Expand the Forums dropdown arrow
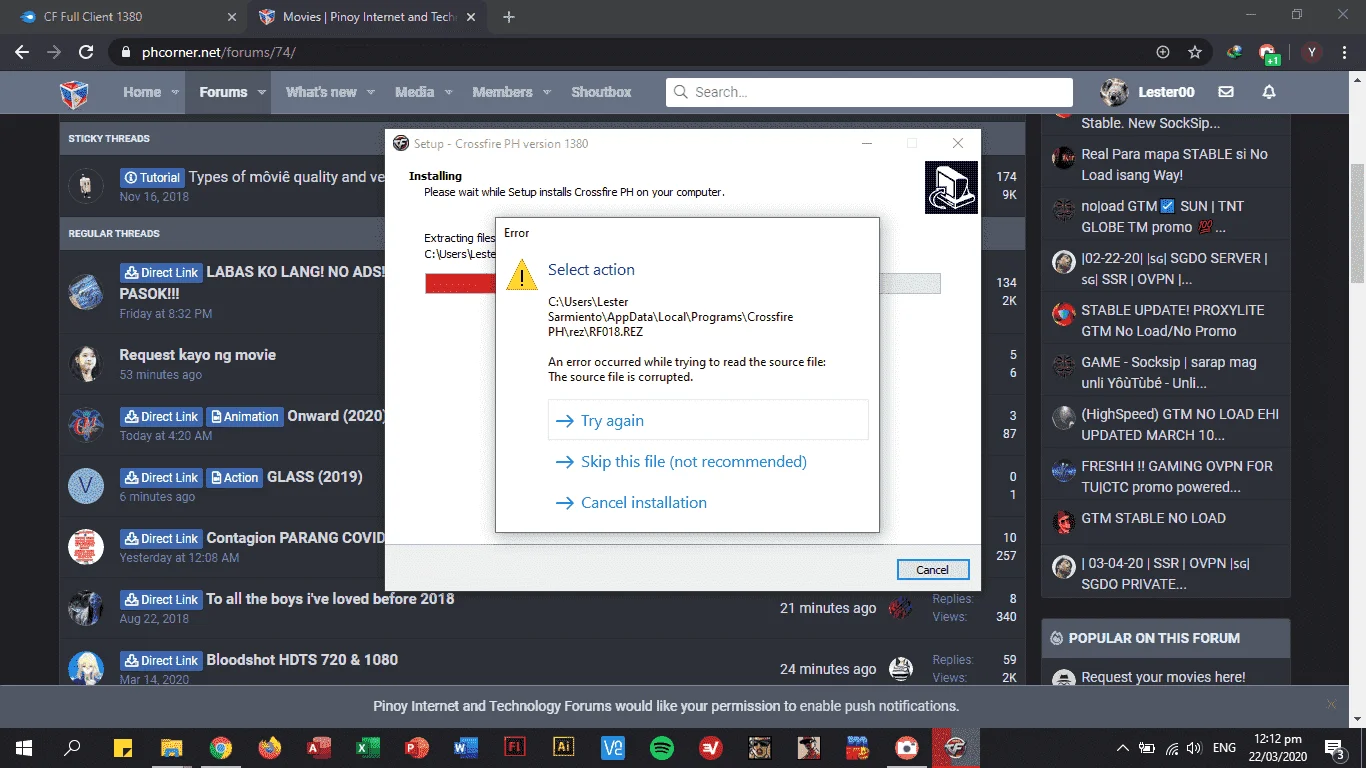The image size is (1366, 768). pyautogui.click(x=262, y=92)
